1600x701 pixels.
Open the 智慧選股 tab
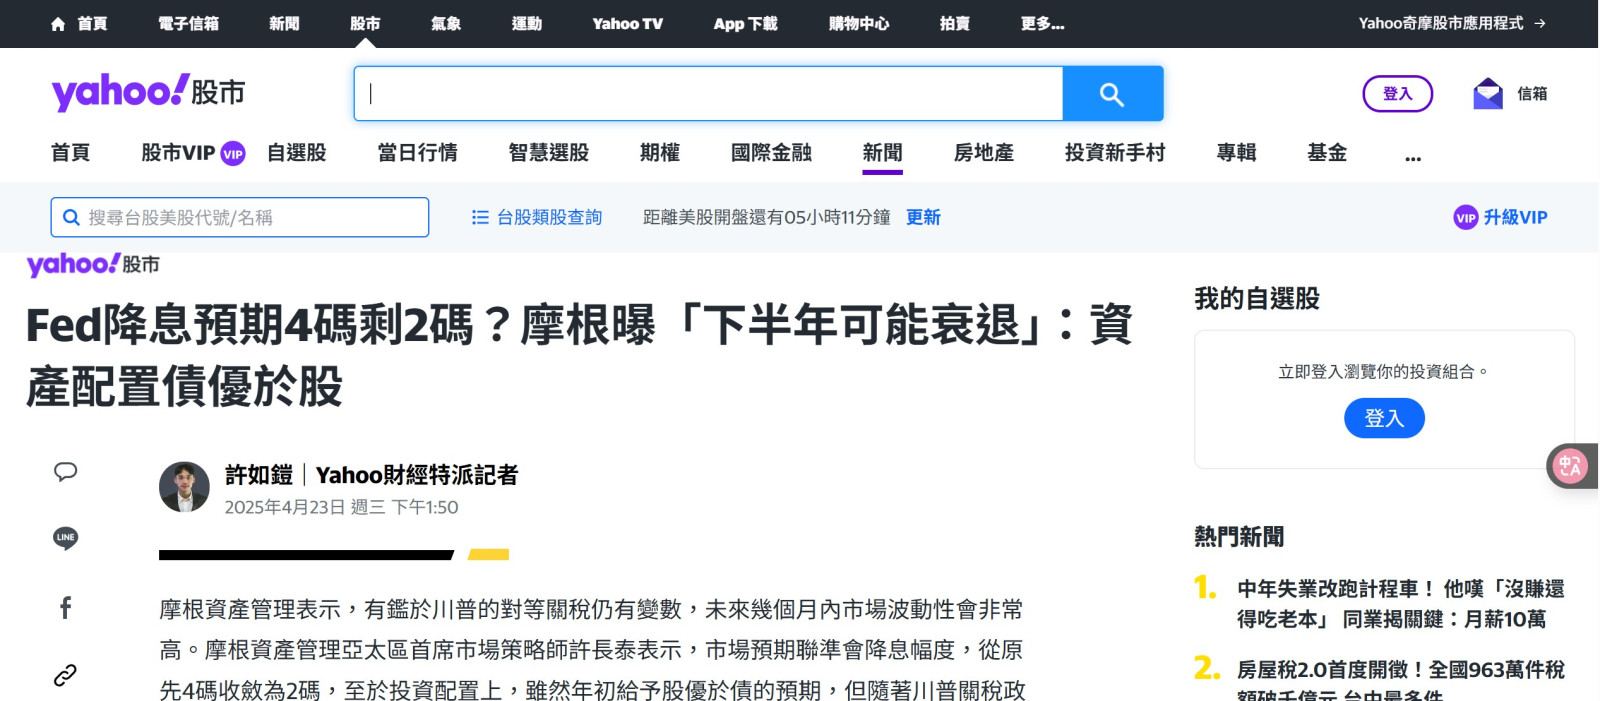tap(549, 153)
